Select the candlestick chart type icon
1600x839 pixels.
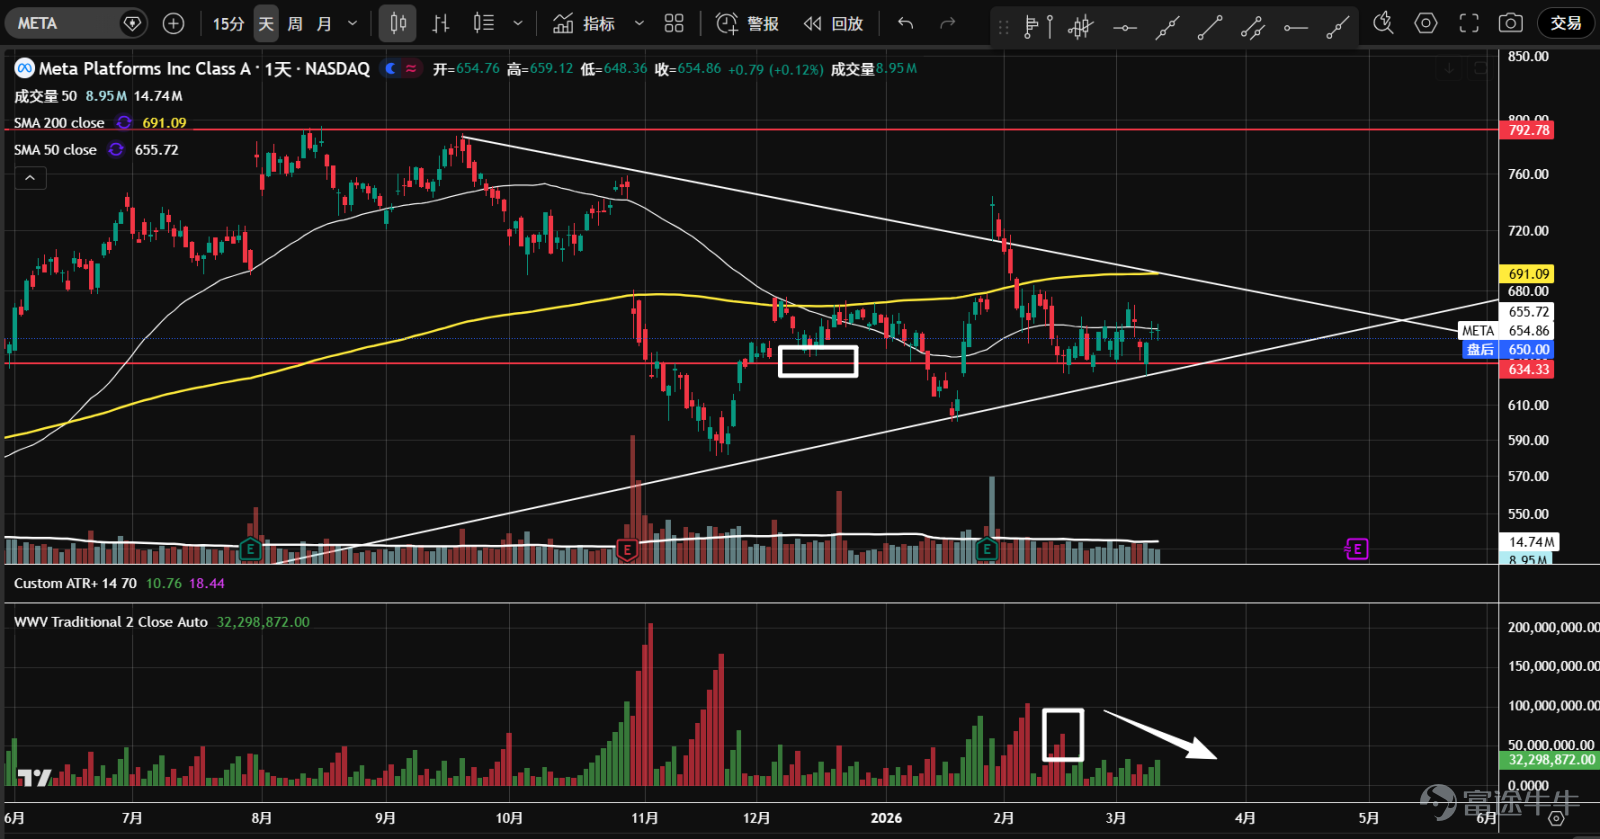pyautogui.click(x=398, y=23)
